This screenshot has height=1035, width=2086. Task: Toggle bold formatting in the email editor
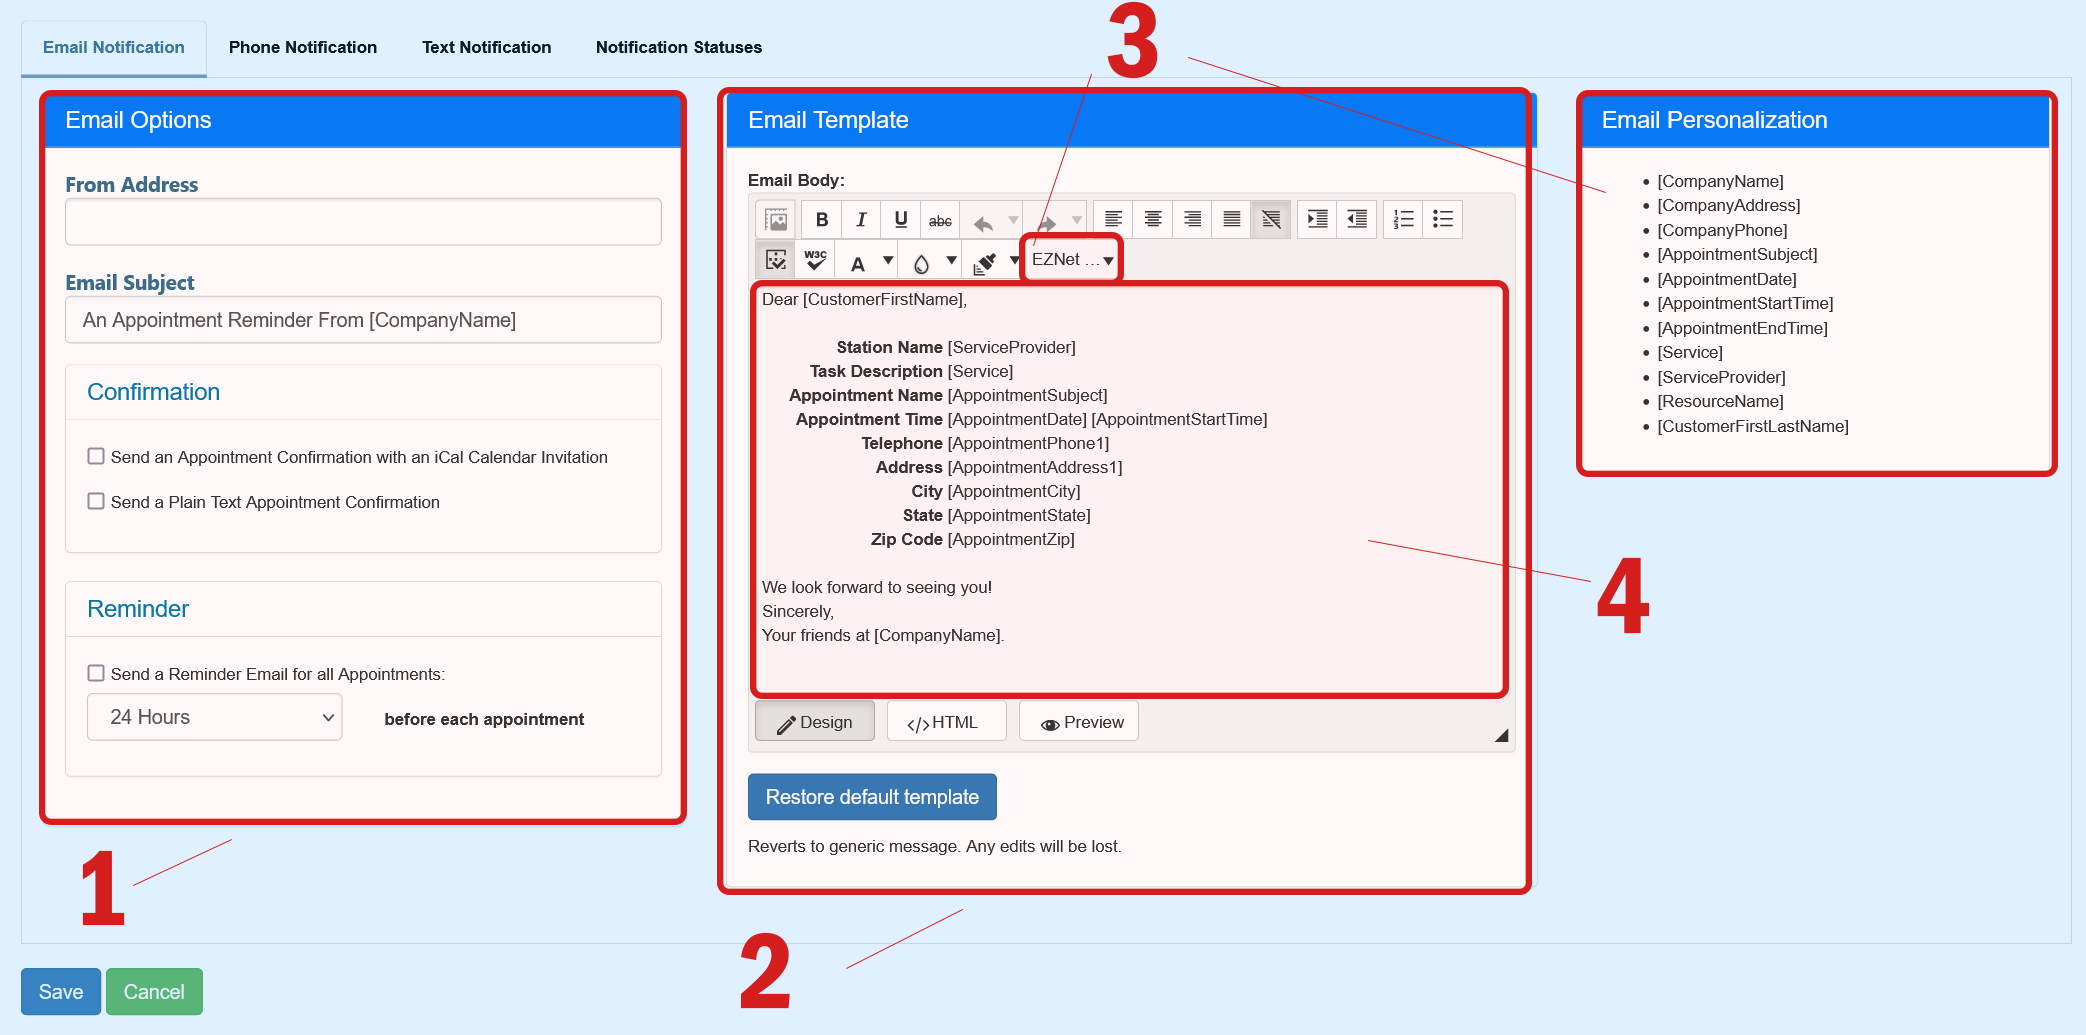click(821, 219)
